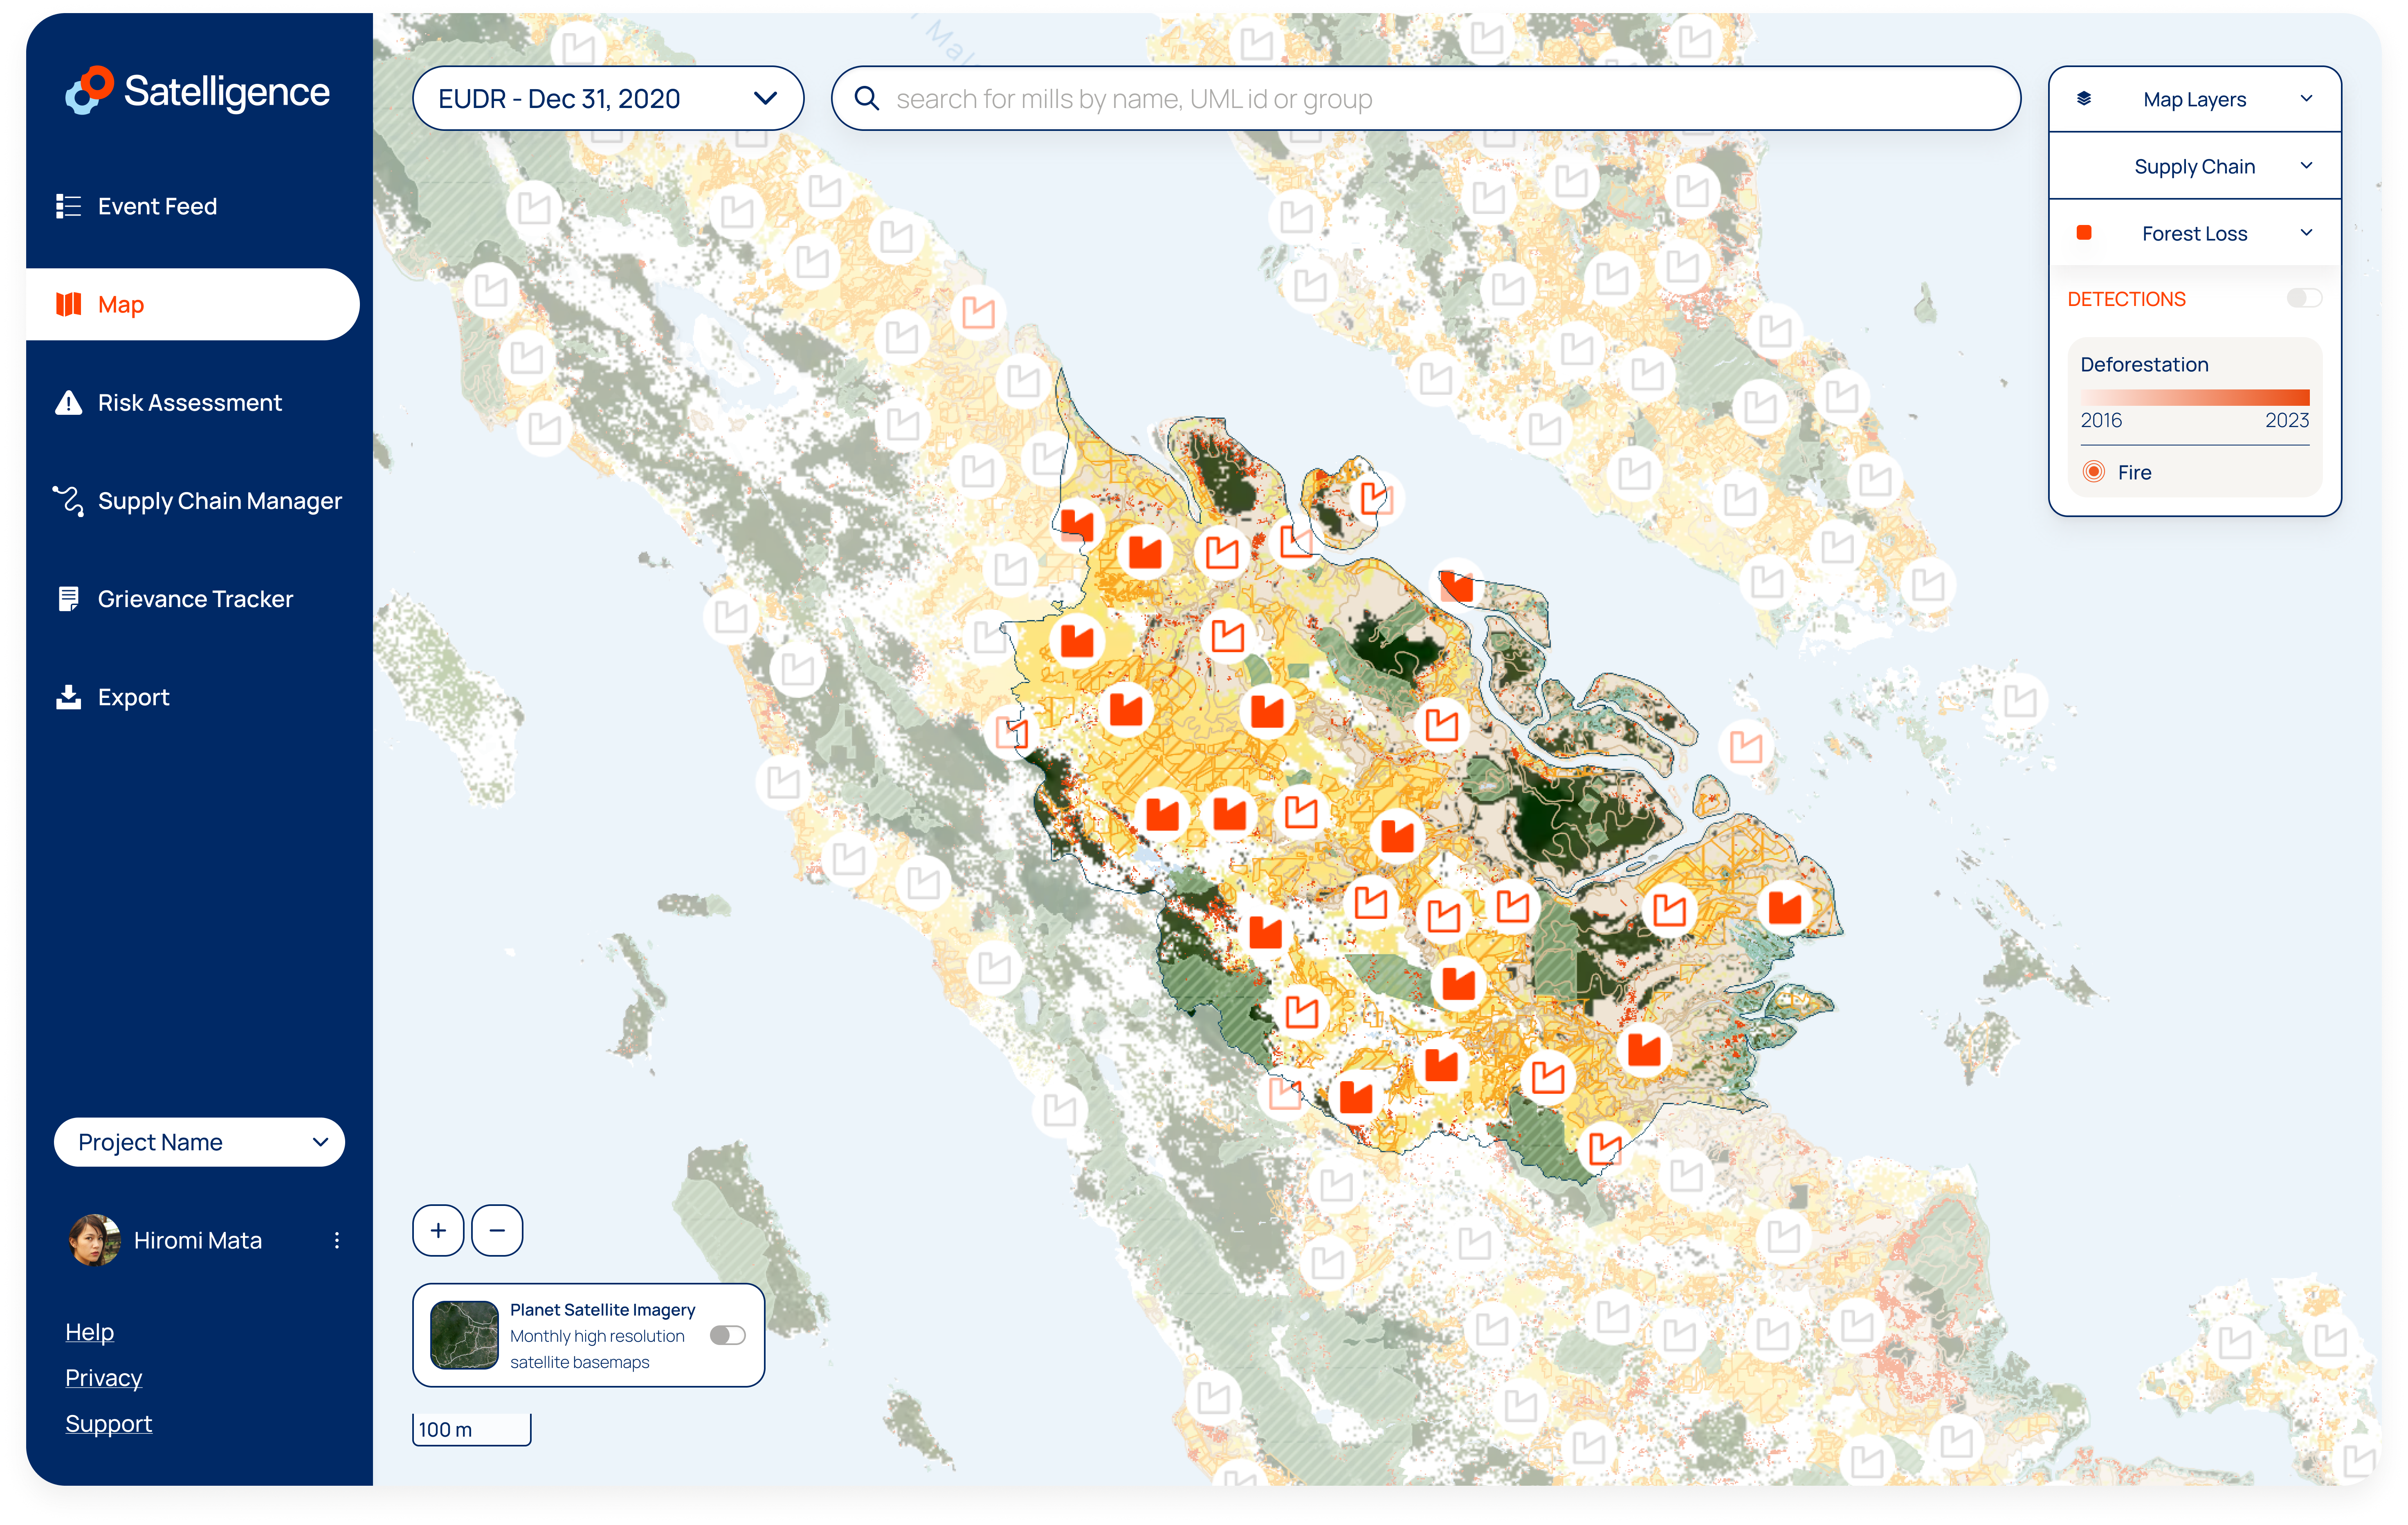
Task: Click the Map Layers stack icon
Action: tap(2084, 98)
